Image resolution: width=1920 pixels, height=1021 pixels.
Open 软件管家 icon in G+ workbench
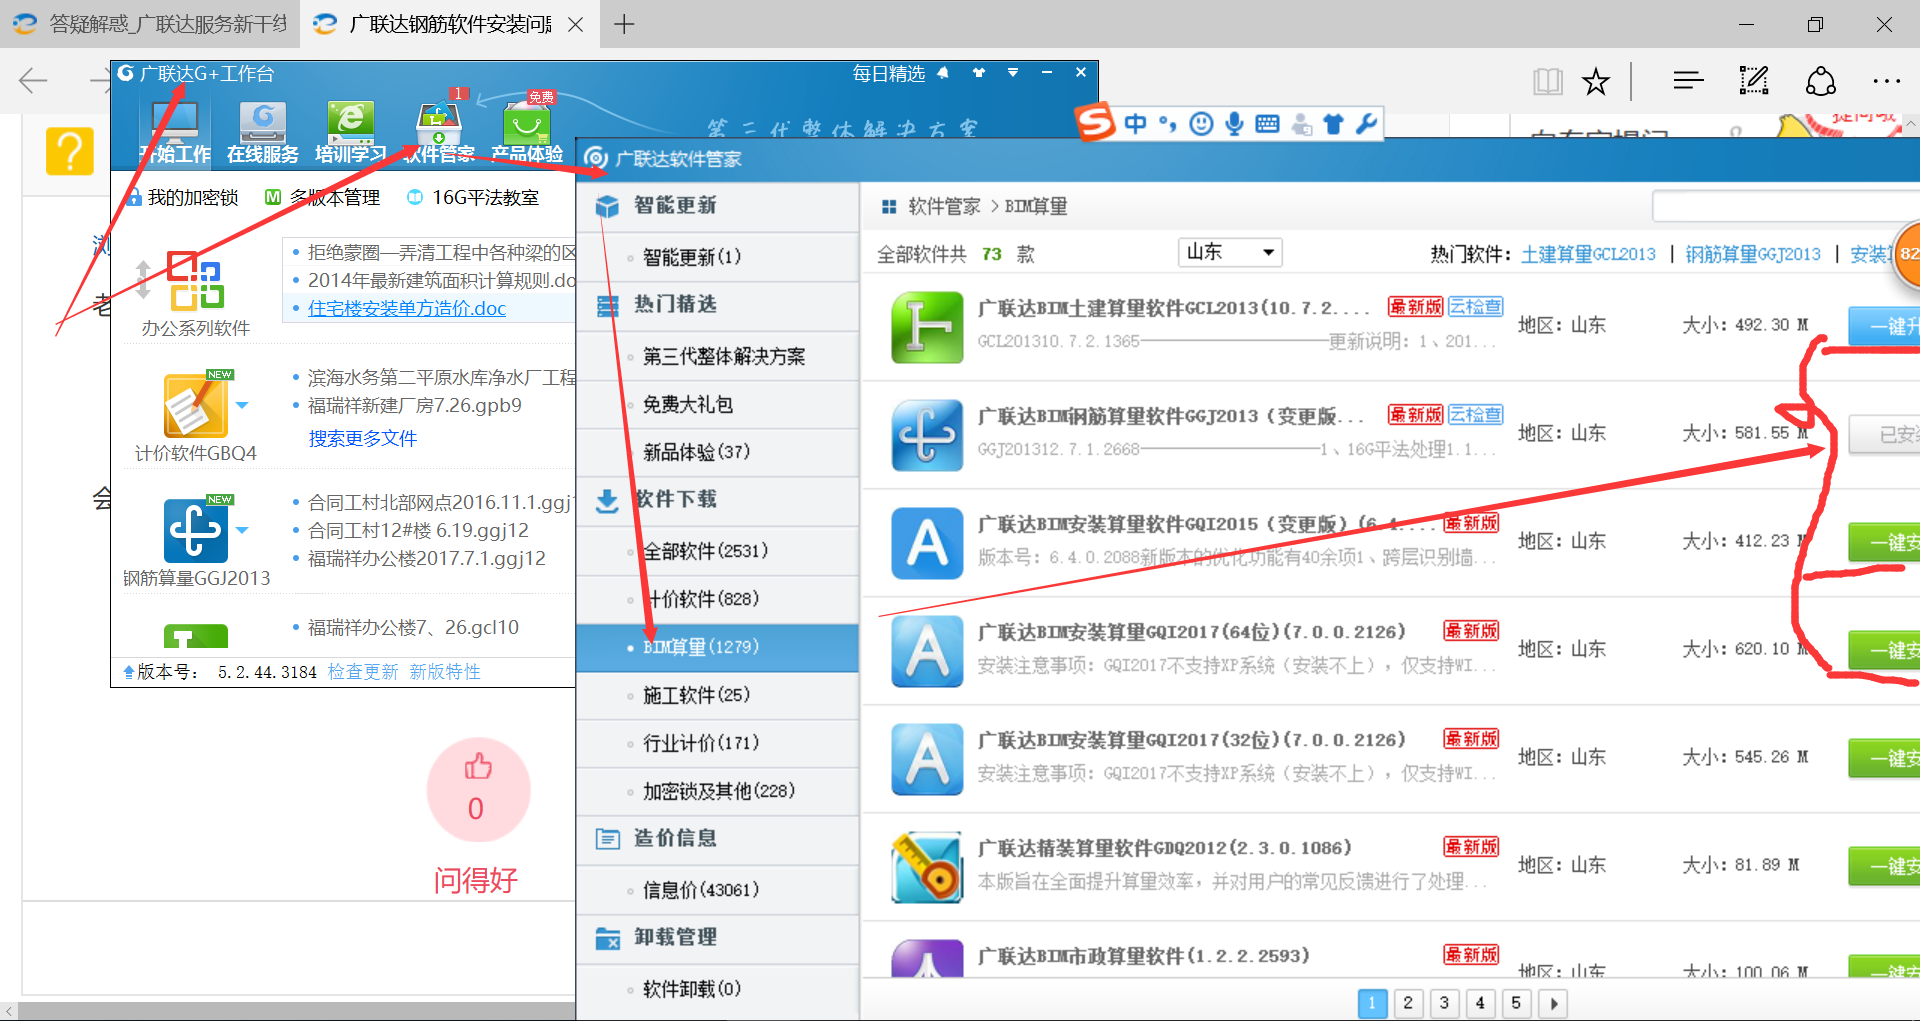coord(438,131)
